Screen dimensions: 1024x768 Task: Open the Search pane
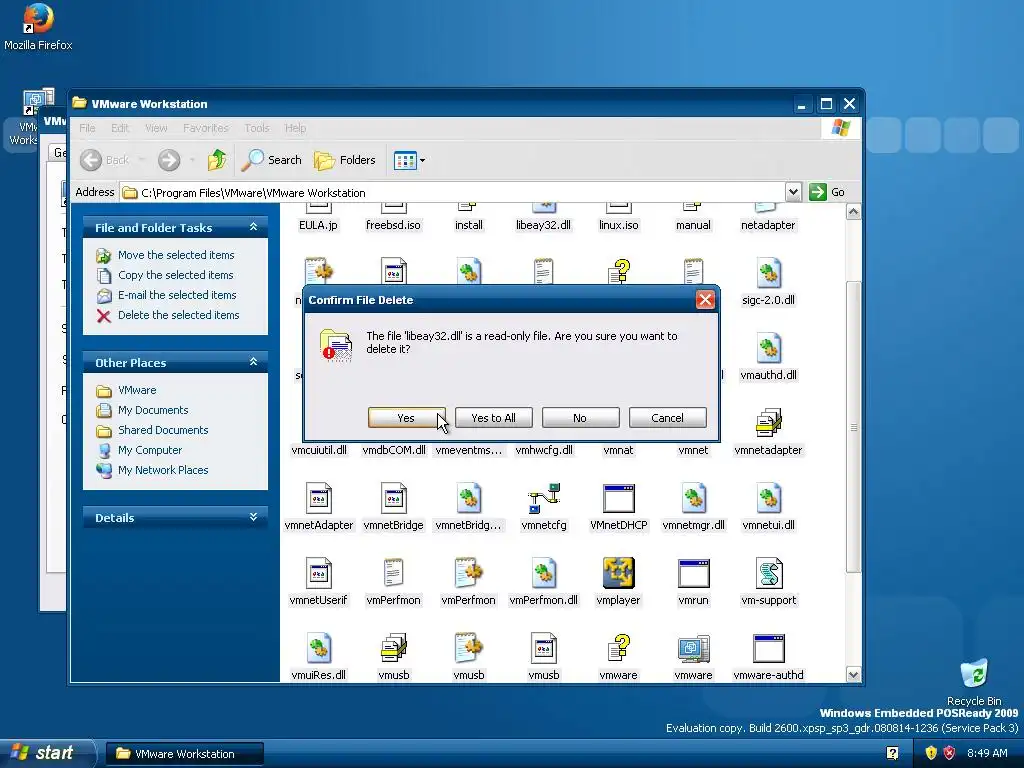pyautogui.click(x=272, y=160)
